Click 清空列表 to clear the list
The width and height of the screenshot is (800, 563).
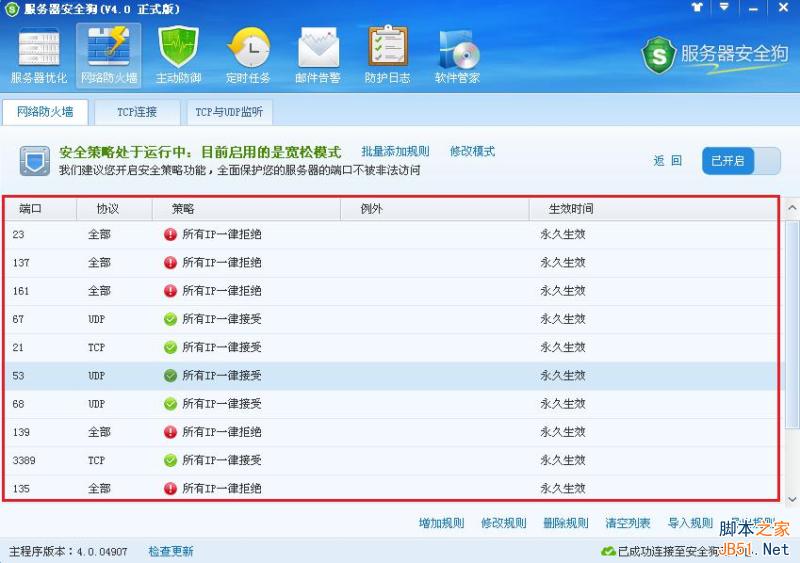pyautogui.click(x=628, y=523)
